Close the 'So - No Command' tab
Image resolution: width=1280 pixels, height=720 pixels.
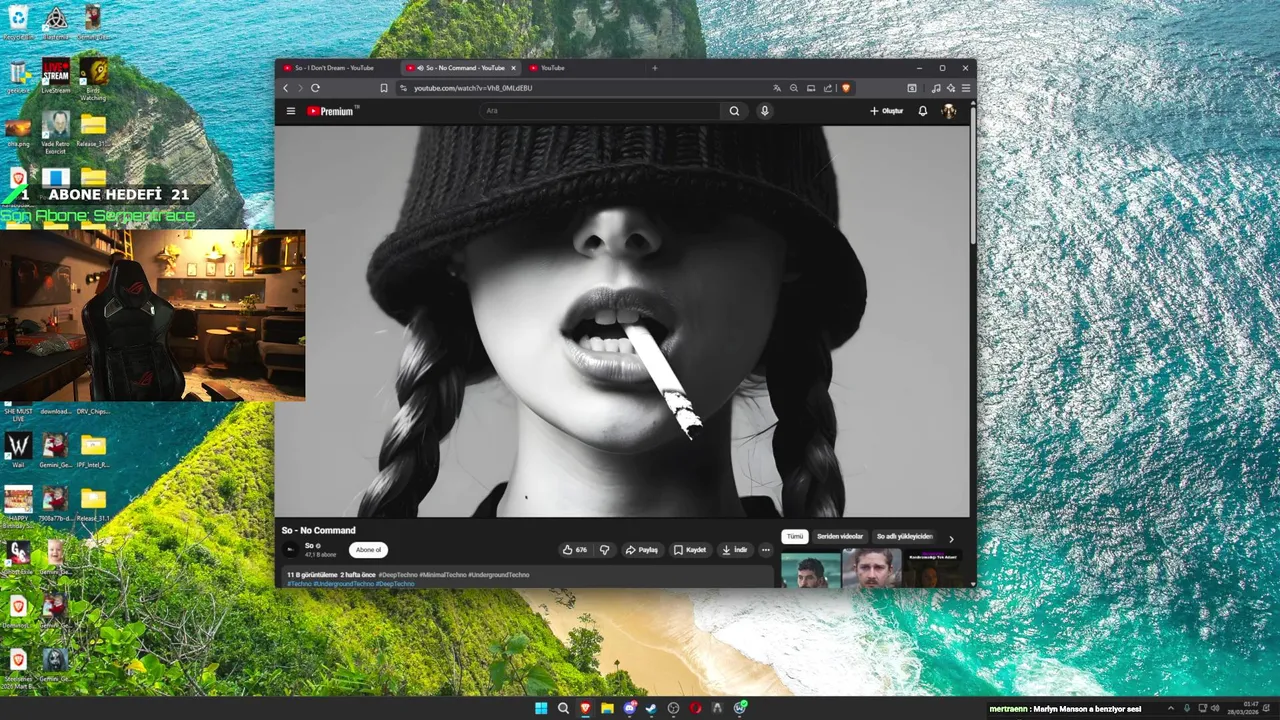pos(514,68)
